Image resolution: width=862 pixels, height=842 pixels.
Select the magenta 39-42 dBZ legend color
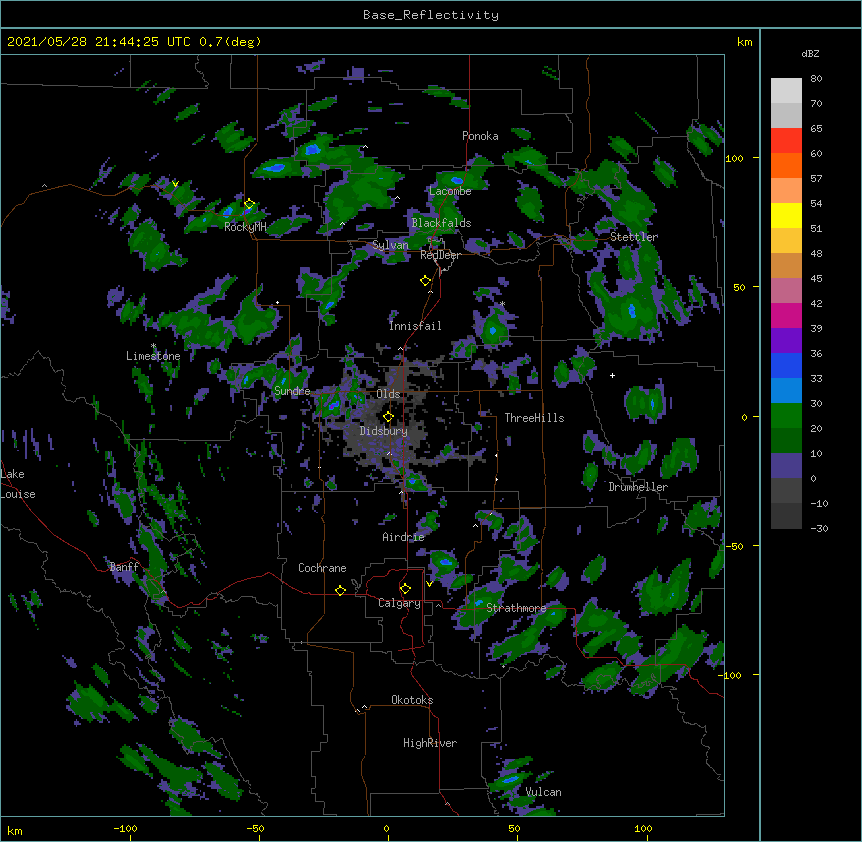click(x=786, y=315)
